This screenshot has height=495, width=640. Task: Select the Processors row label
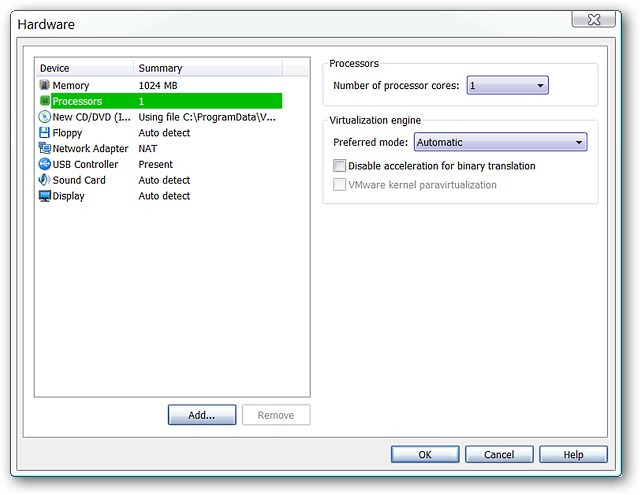point(77,101)
